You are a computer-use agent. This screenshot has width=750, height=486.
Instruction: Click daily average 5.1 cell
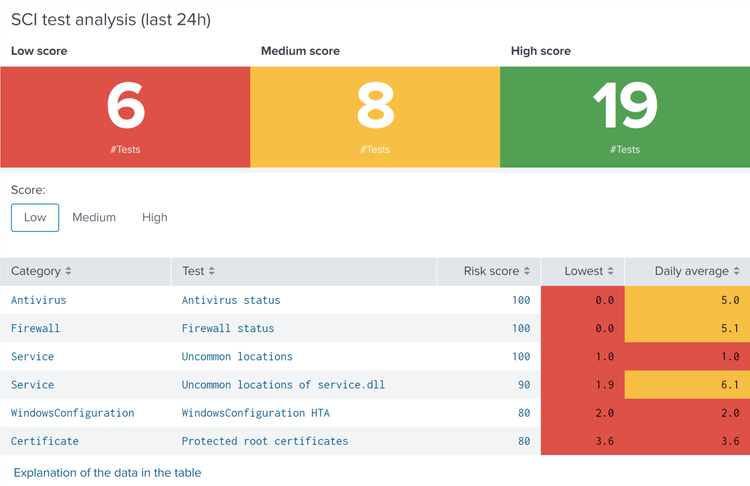point(687,329)
